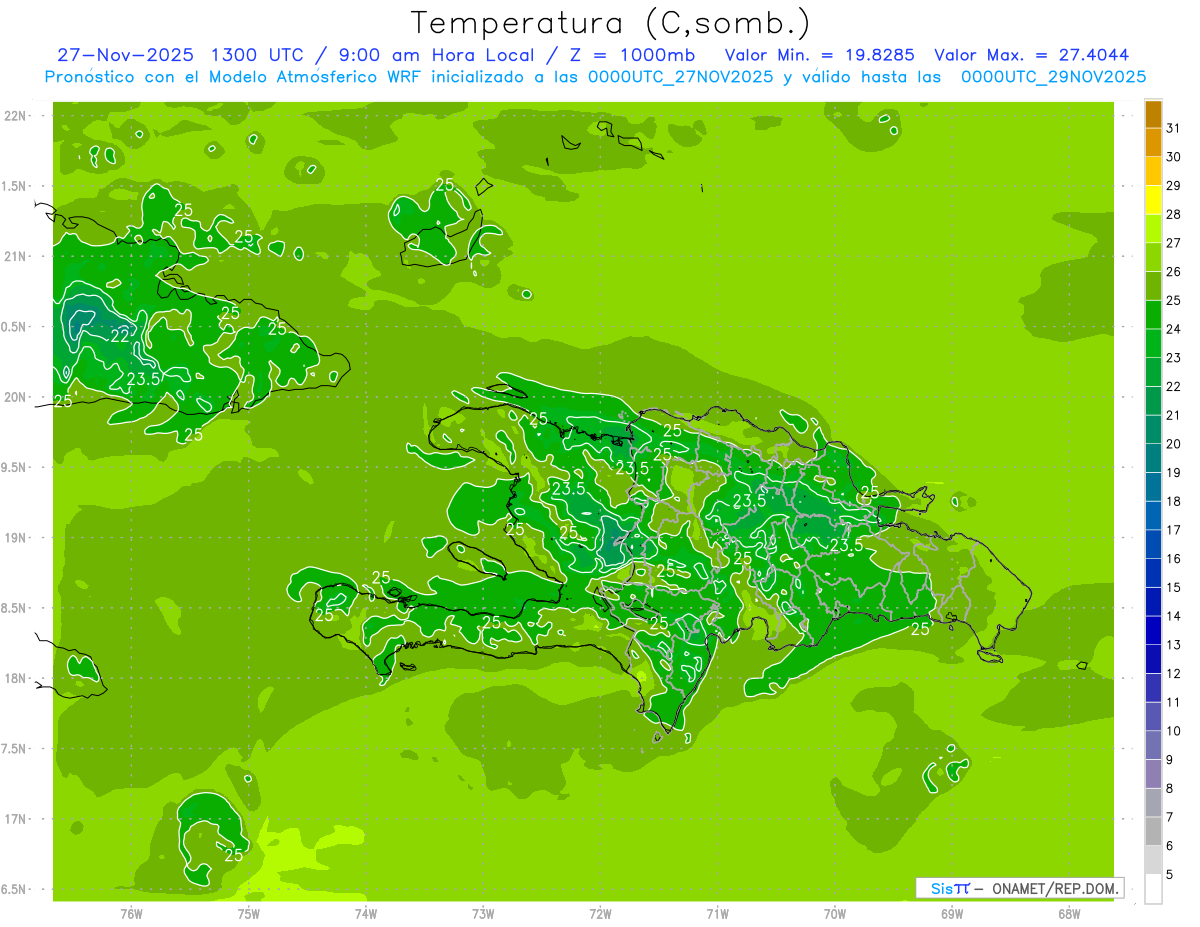Click the '15' label on the color scale

click(1174, 587)
